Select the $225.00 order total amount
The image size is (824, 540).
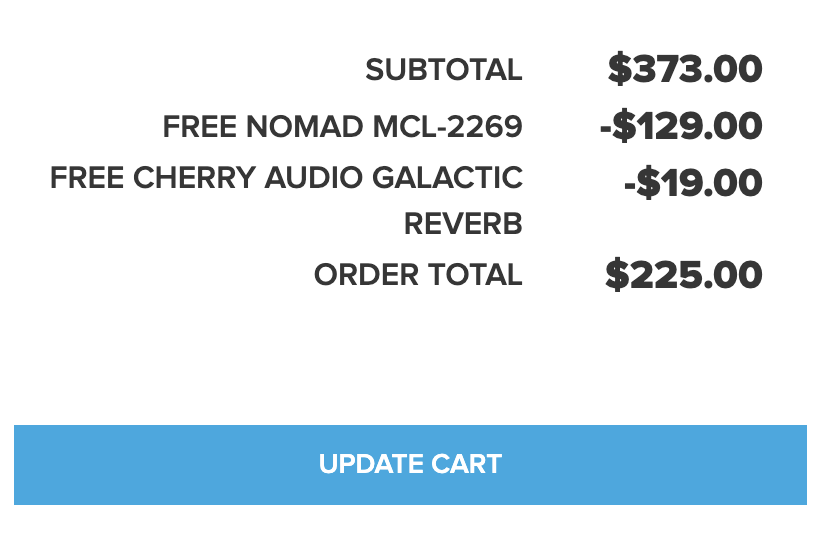[684, 275]
